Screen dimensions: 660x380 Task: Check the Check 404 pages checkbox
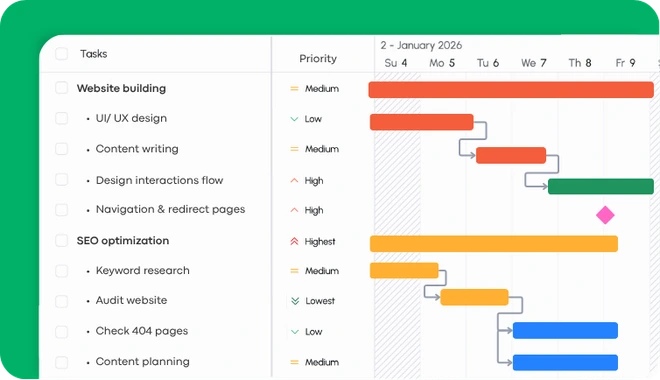[x=61, y=332]
